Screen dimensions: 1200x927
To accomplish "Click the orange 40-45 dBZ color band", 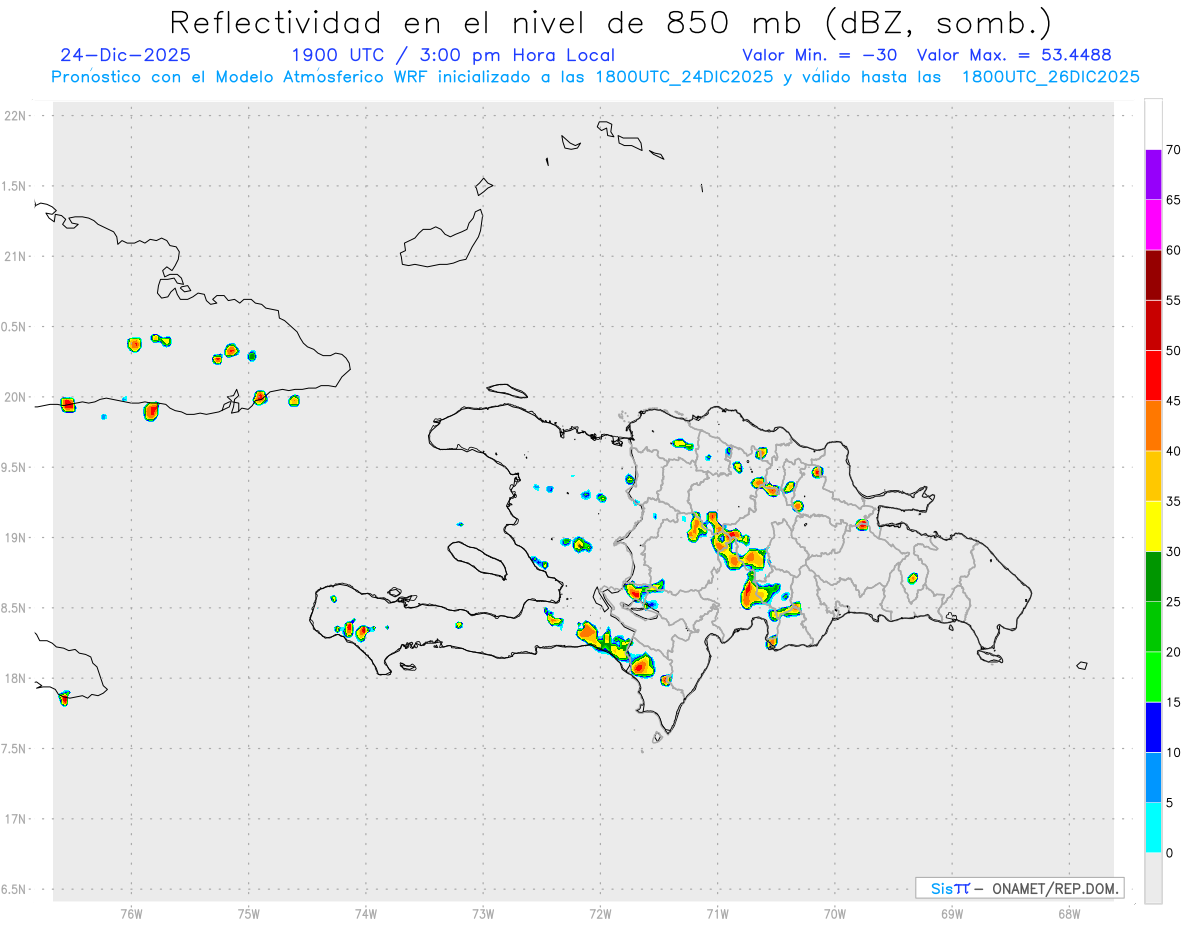I will [1153, 426].
